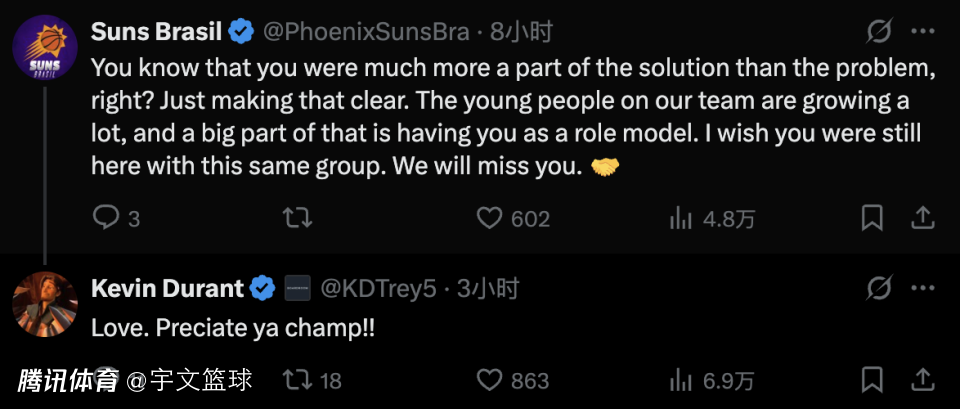
Task: Repost the Suns Brasil tweet
Action: (x=298, y=217)
